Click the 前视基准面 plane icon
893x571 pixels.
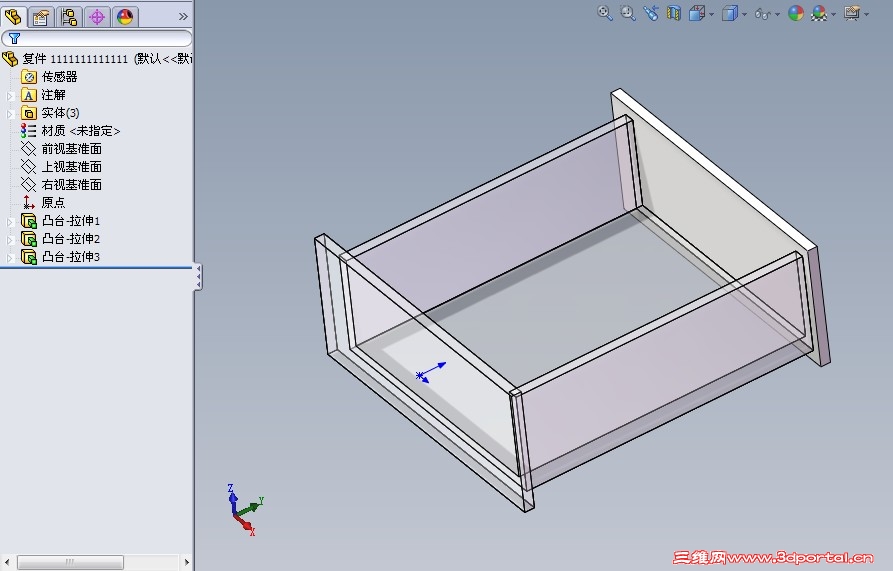click(28, 149)
